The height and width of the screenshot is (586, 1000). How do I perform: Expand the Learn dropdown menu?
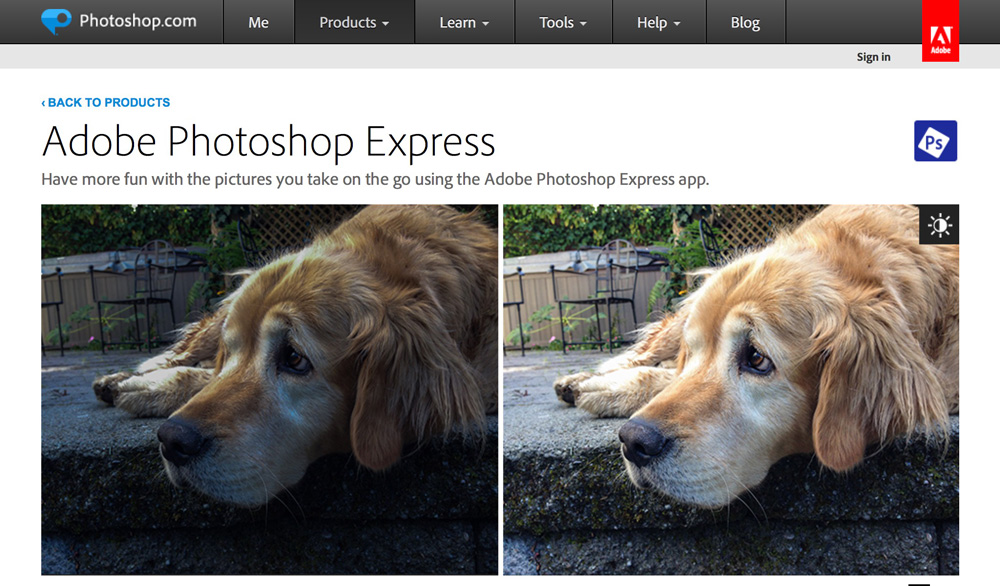pyautogui.click(x=464, y=22)
